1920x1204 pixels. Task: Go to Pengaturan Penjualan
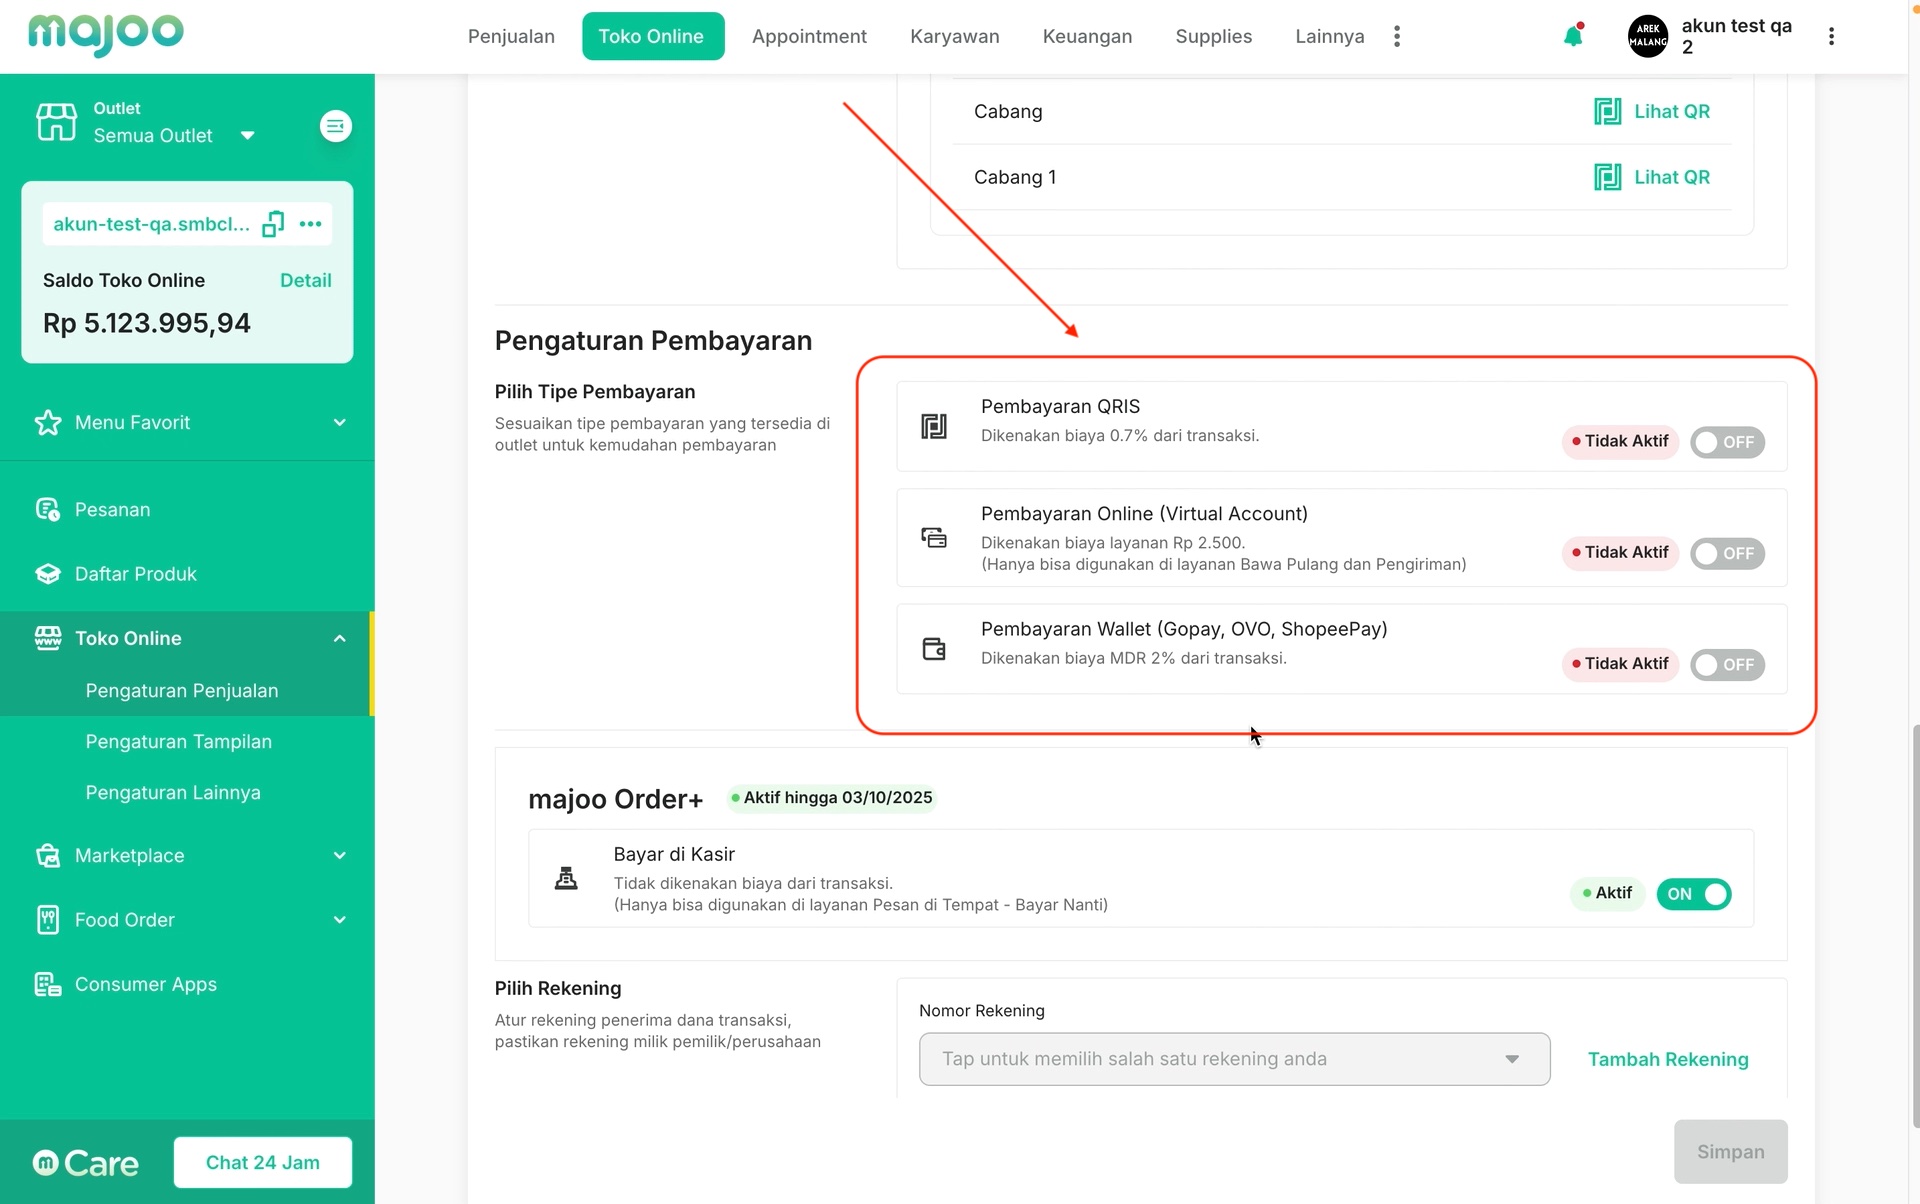tap(182, 691)
